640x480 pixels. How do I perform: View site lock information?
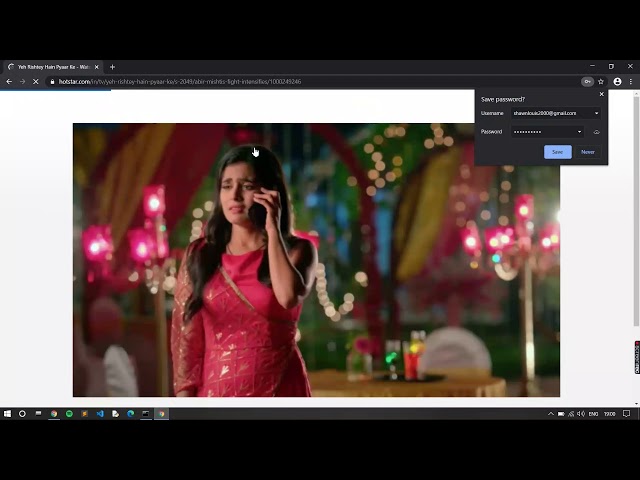pyautogui.click(x=52, y=82)
